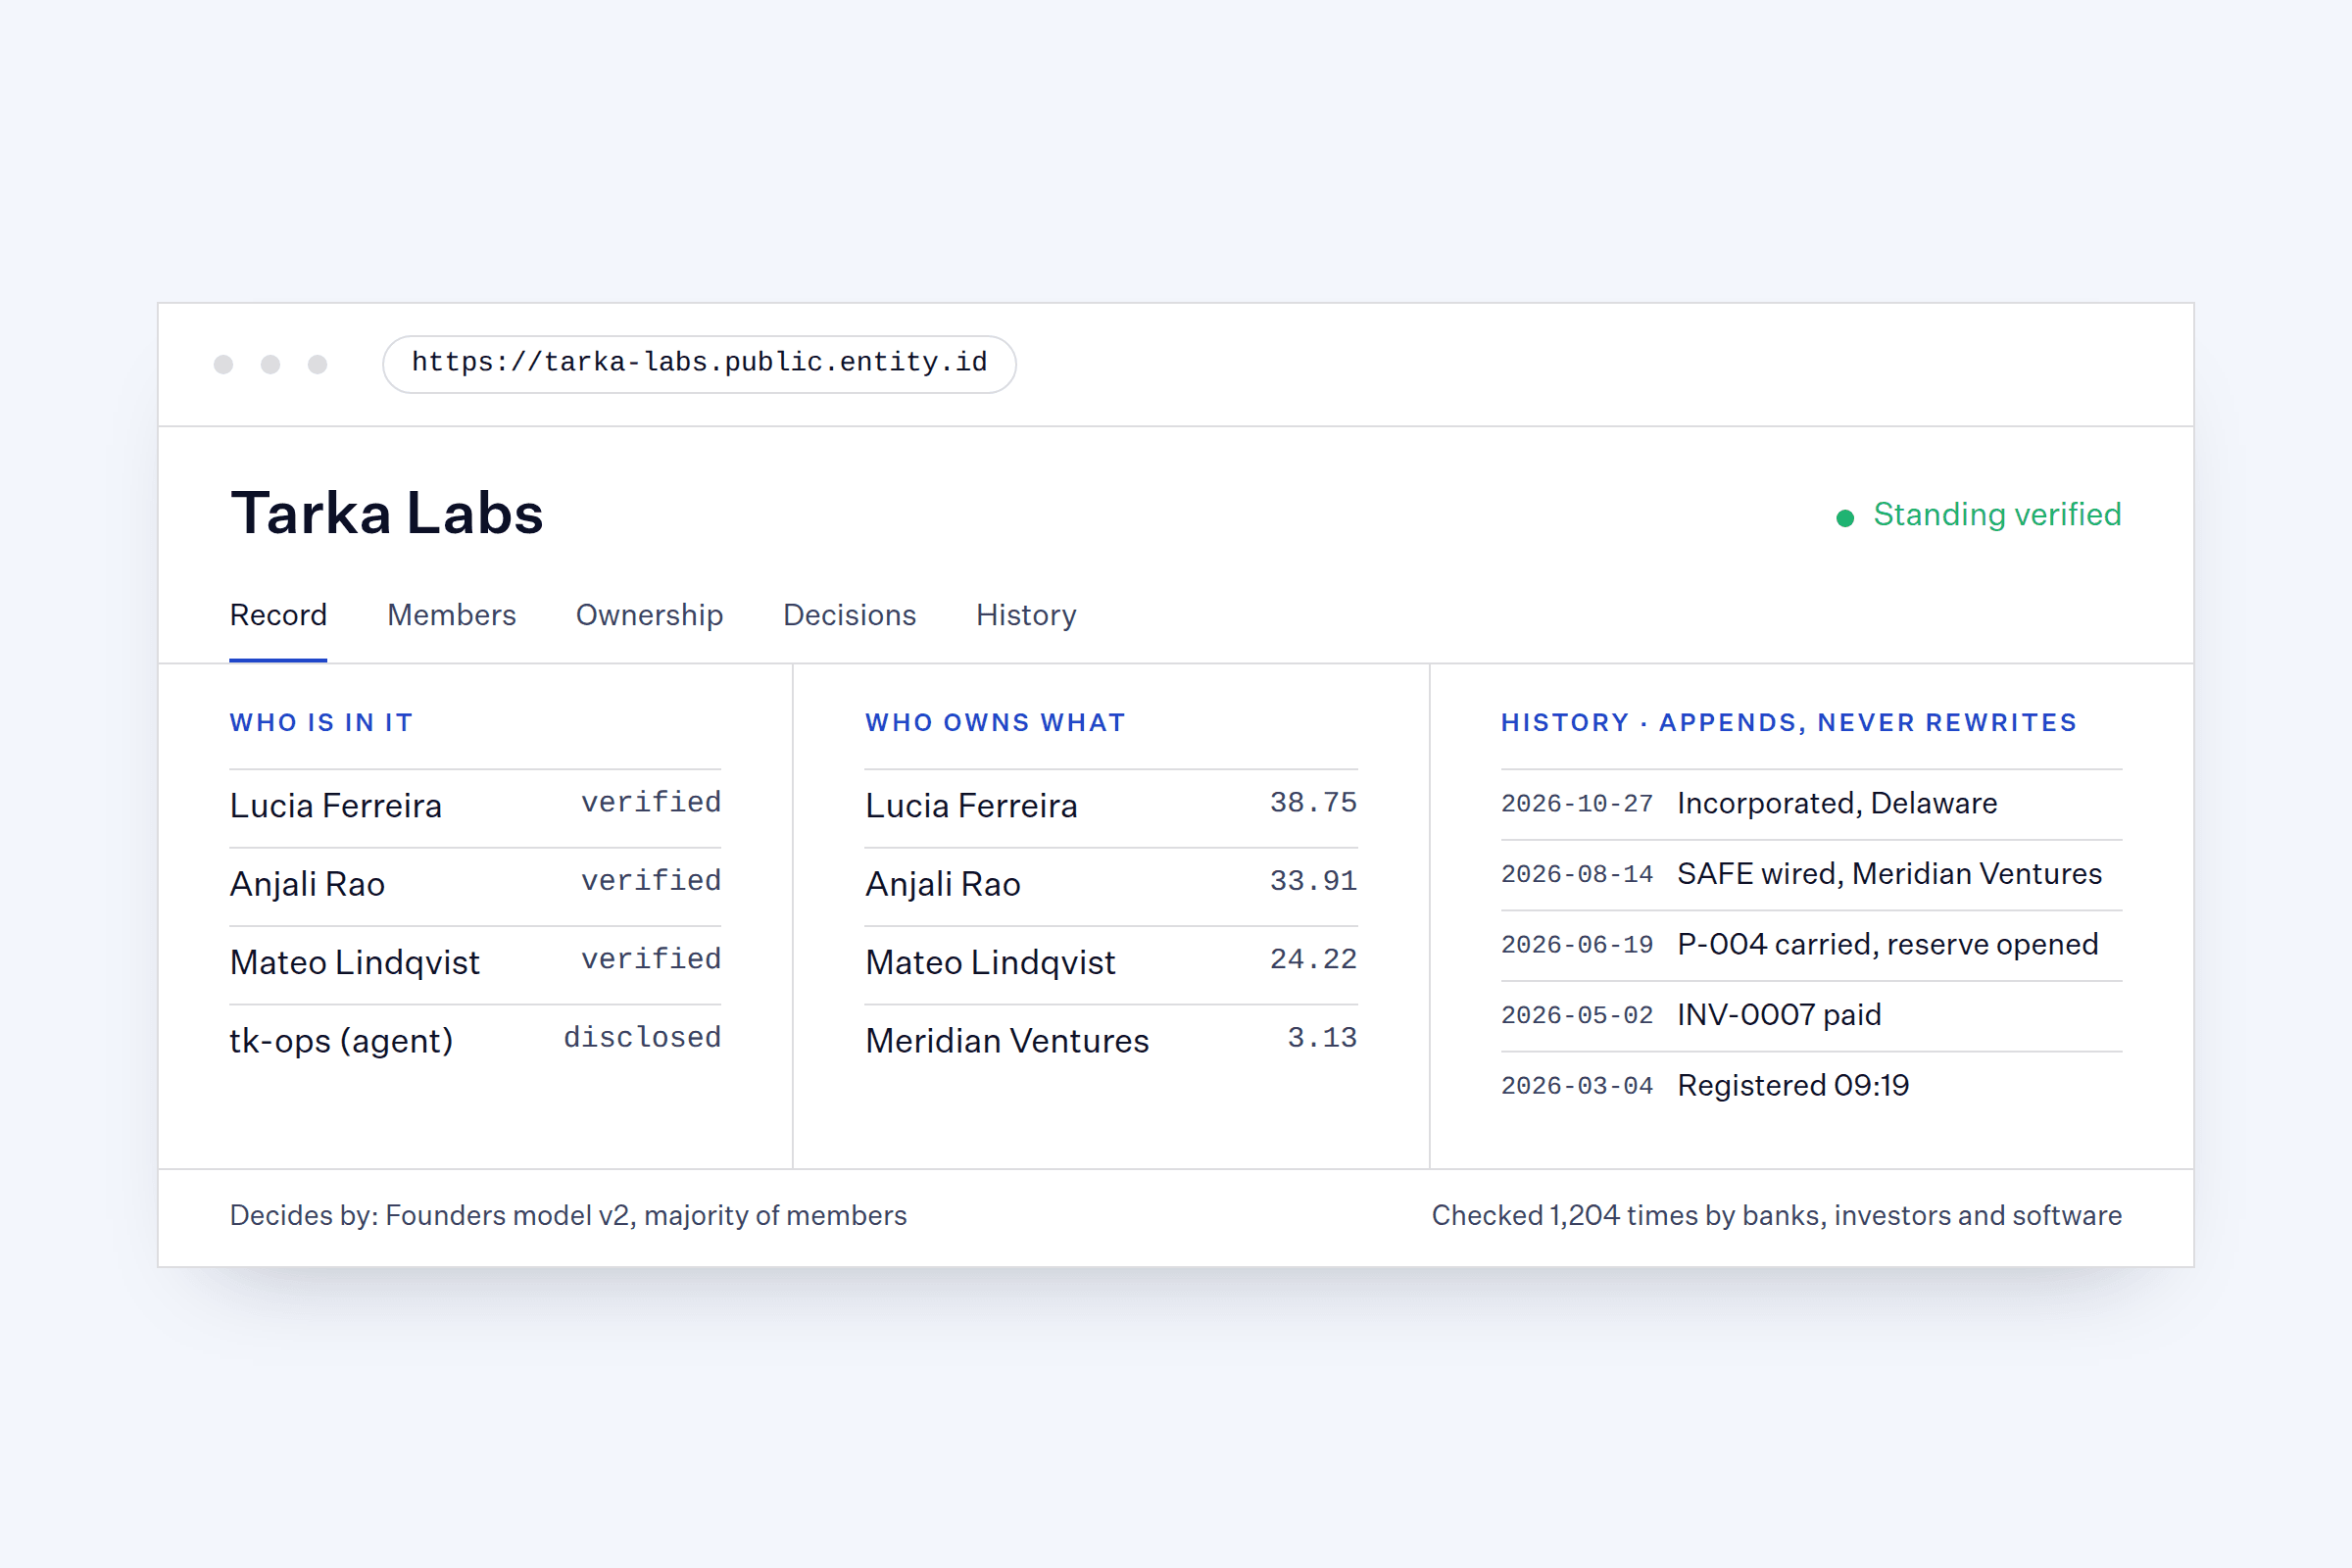Select Anjali Rao in Who Is In It
Viewport: 2352px width, 1568px height.
click(x=307, y=884)
